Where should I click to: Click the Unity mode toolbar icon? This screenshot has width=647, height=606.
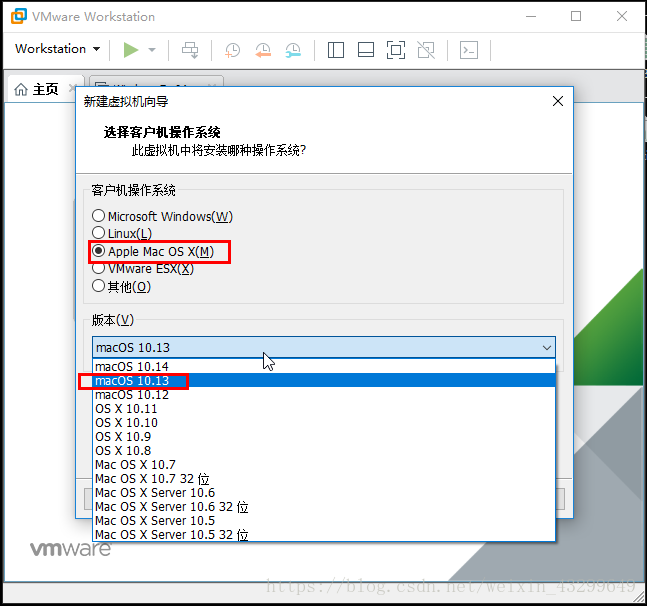click(x=426, y=50)
